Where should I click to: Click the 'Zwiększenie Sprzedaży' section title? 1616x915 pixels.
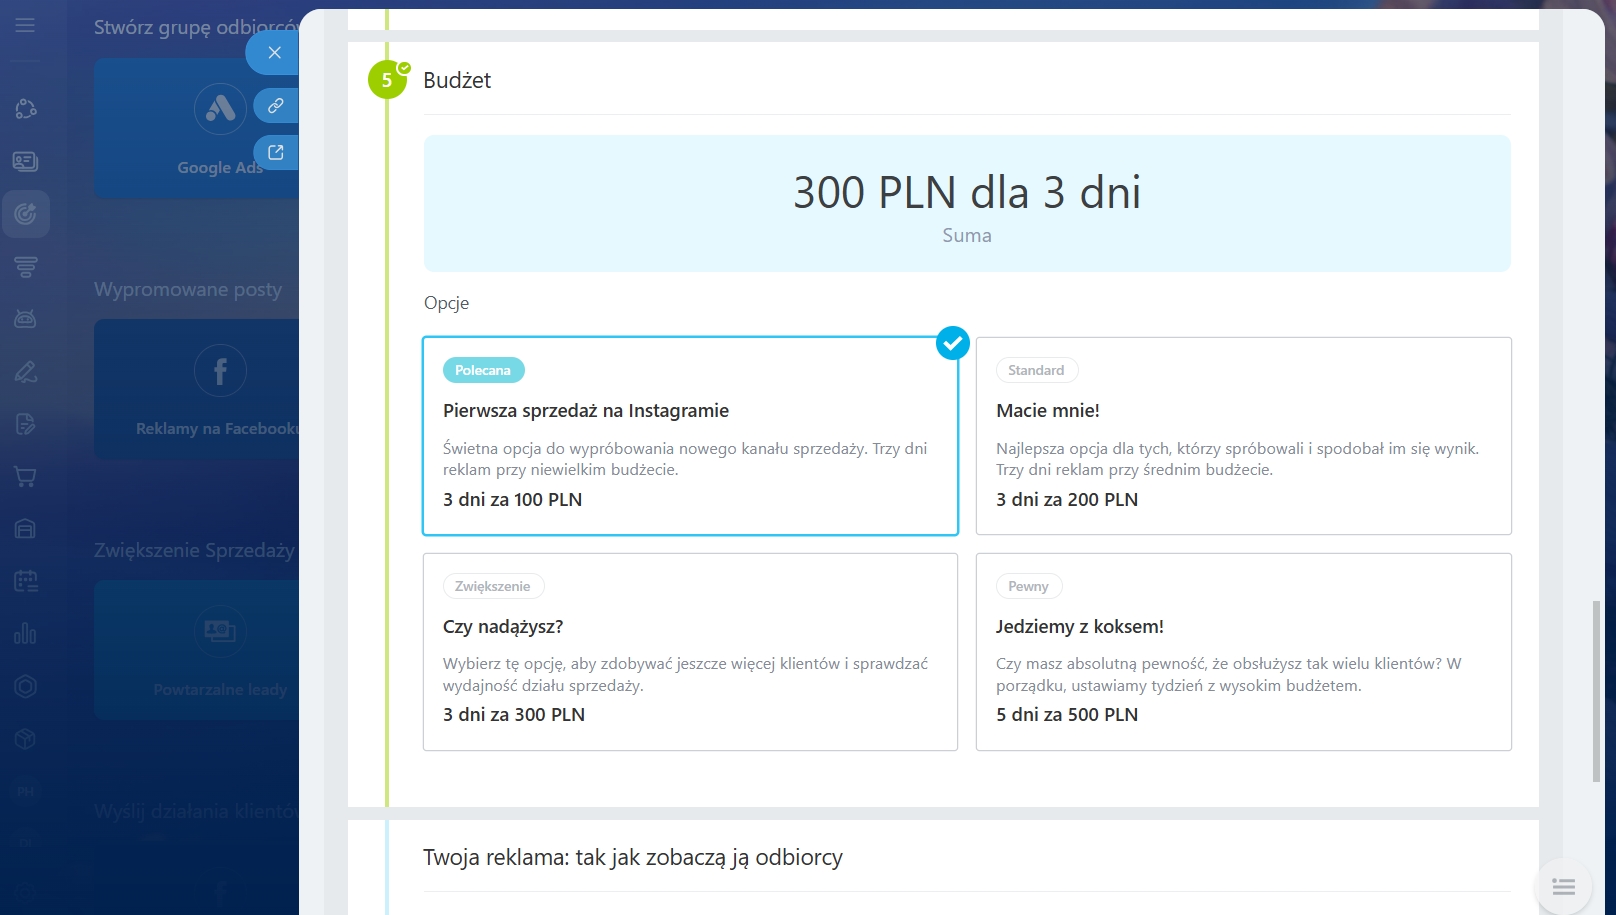click(194, 550)
